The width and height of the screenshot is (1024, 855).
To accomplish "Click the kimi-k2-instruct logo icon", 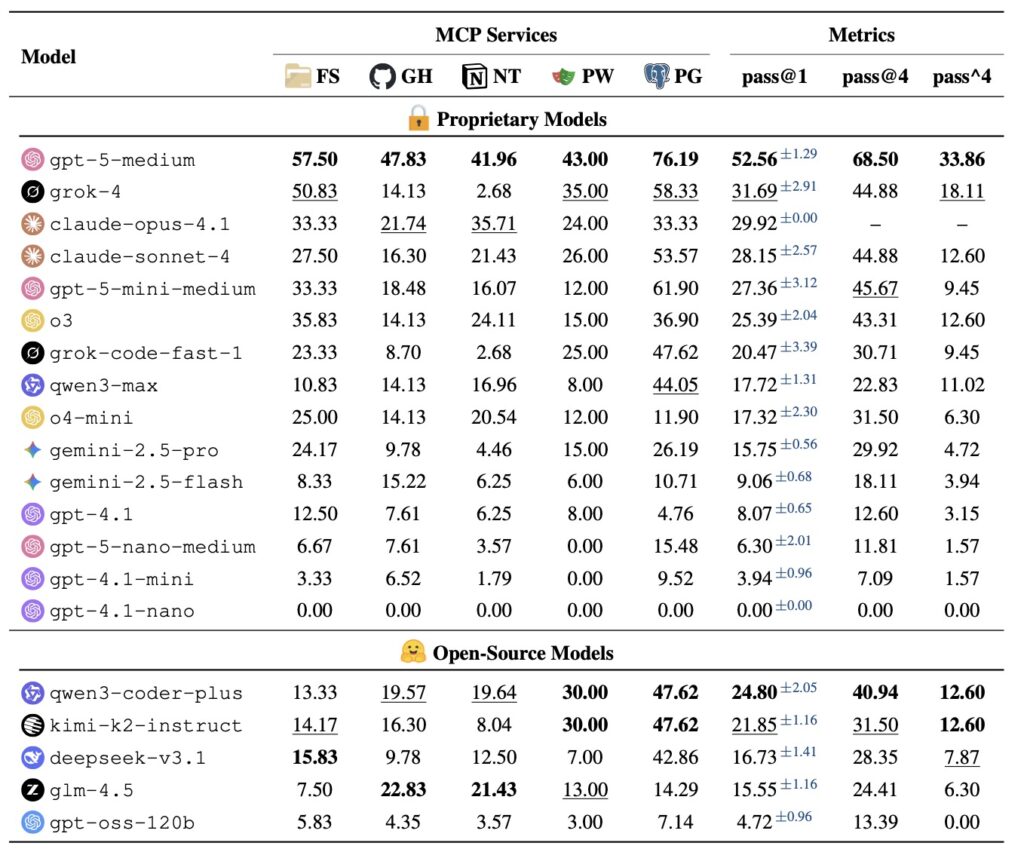I will click(x=33, y=725).
